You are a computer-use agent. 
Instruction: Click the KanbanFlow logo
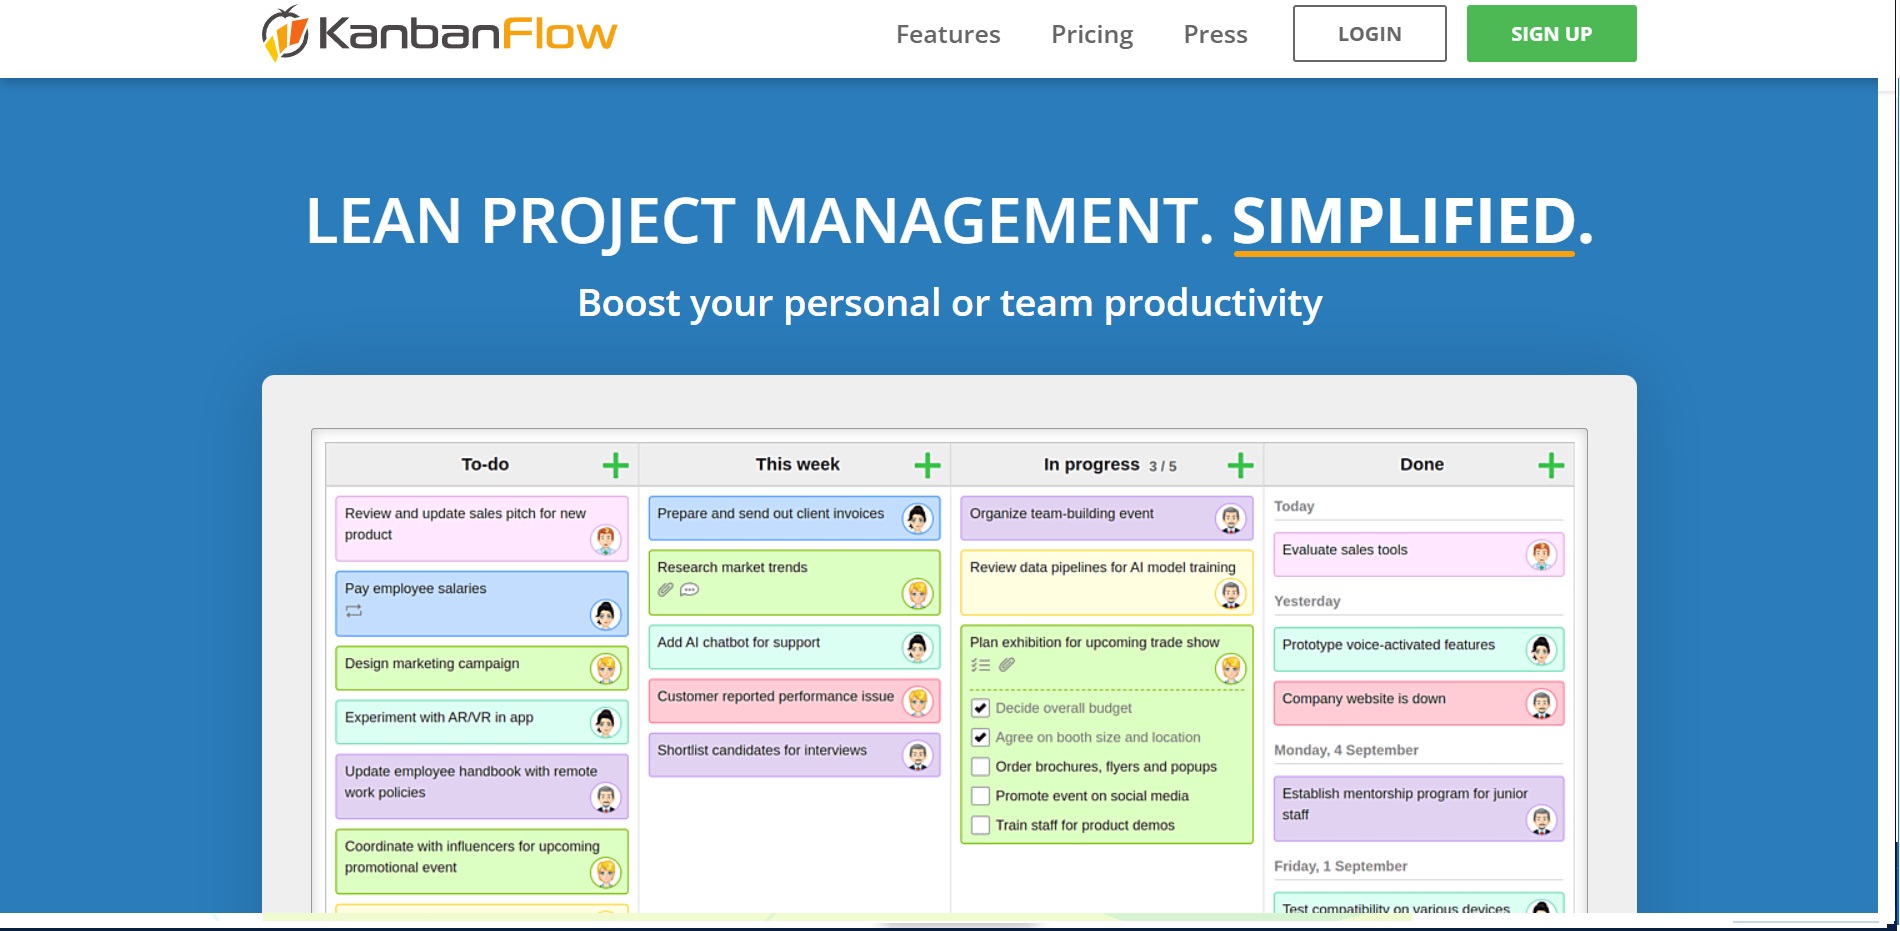[x=440, y=32]
